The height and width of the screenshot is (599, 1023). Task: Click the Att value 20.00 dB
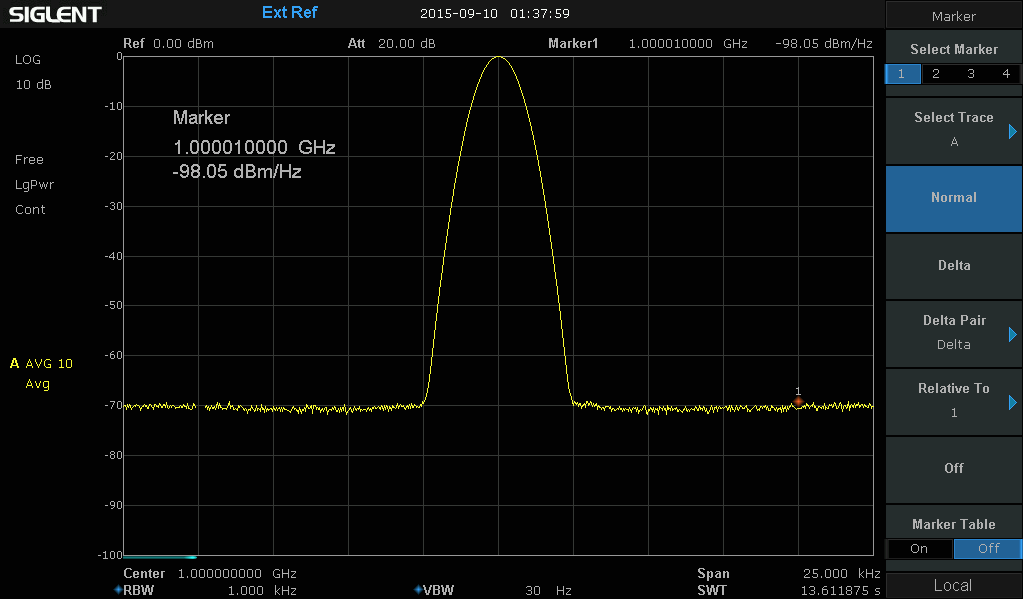pyautogui.click(x=406, y=44)
